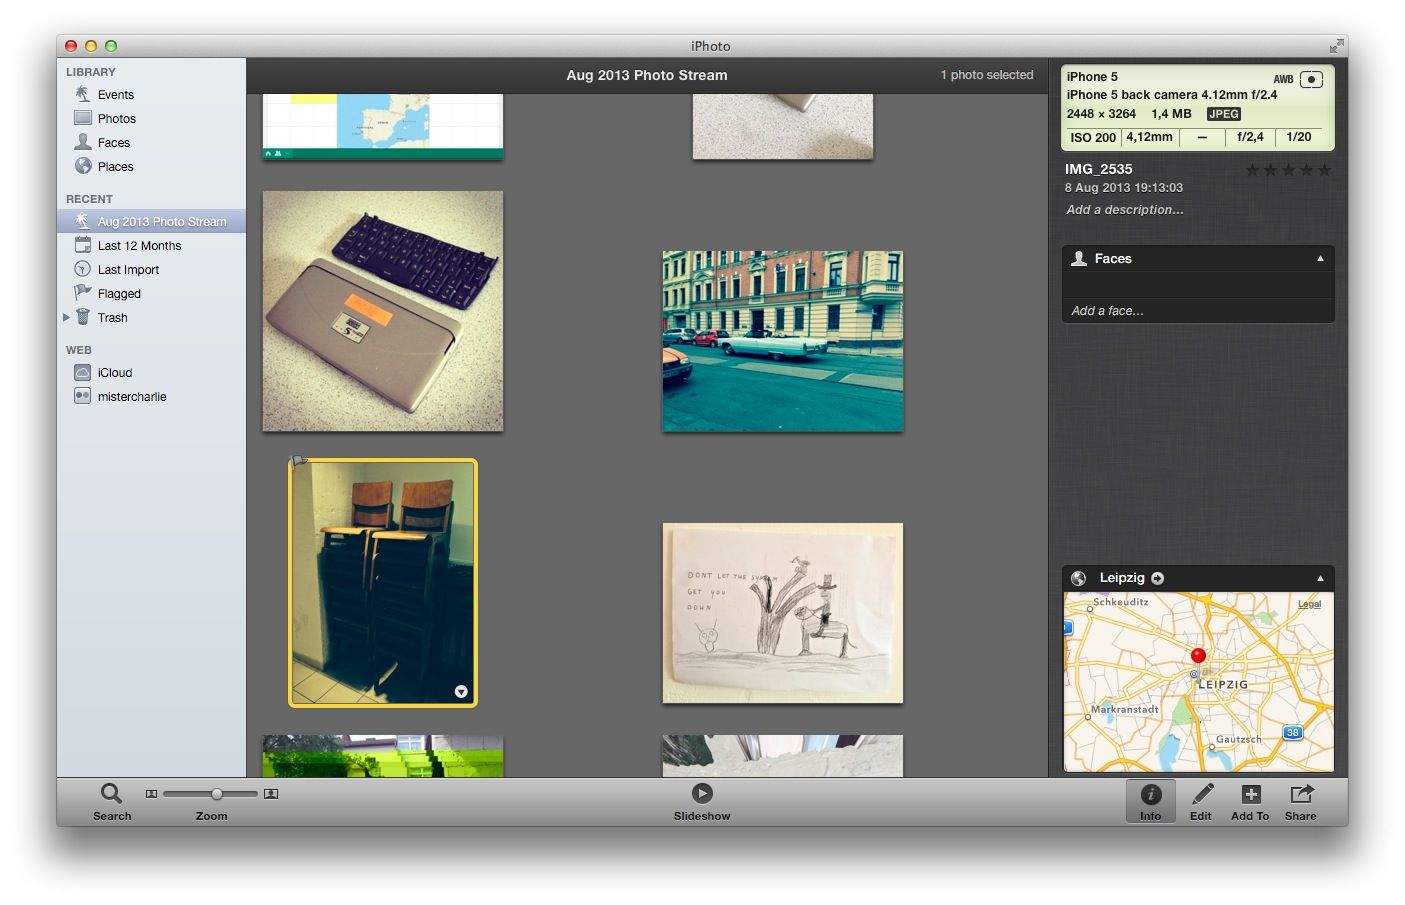
Task: Collapse the Leipzig places map section
Action: 1320,578
